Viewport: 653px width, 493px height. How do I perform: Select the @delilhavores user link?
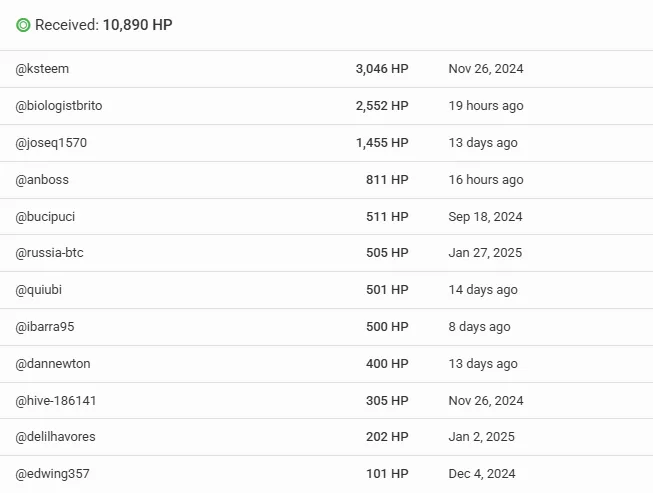55,437
